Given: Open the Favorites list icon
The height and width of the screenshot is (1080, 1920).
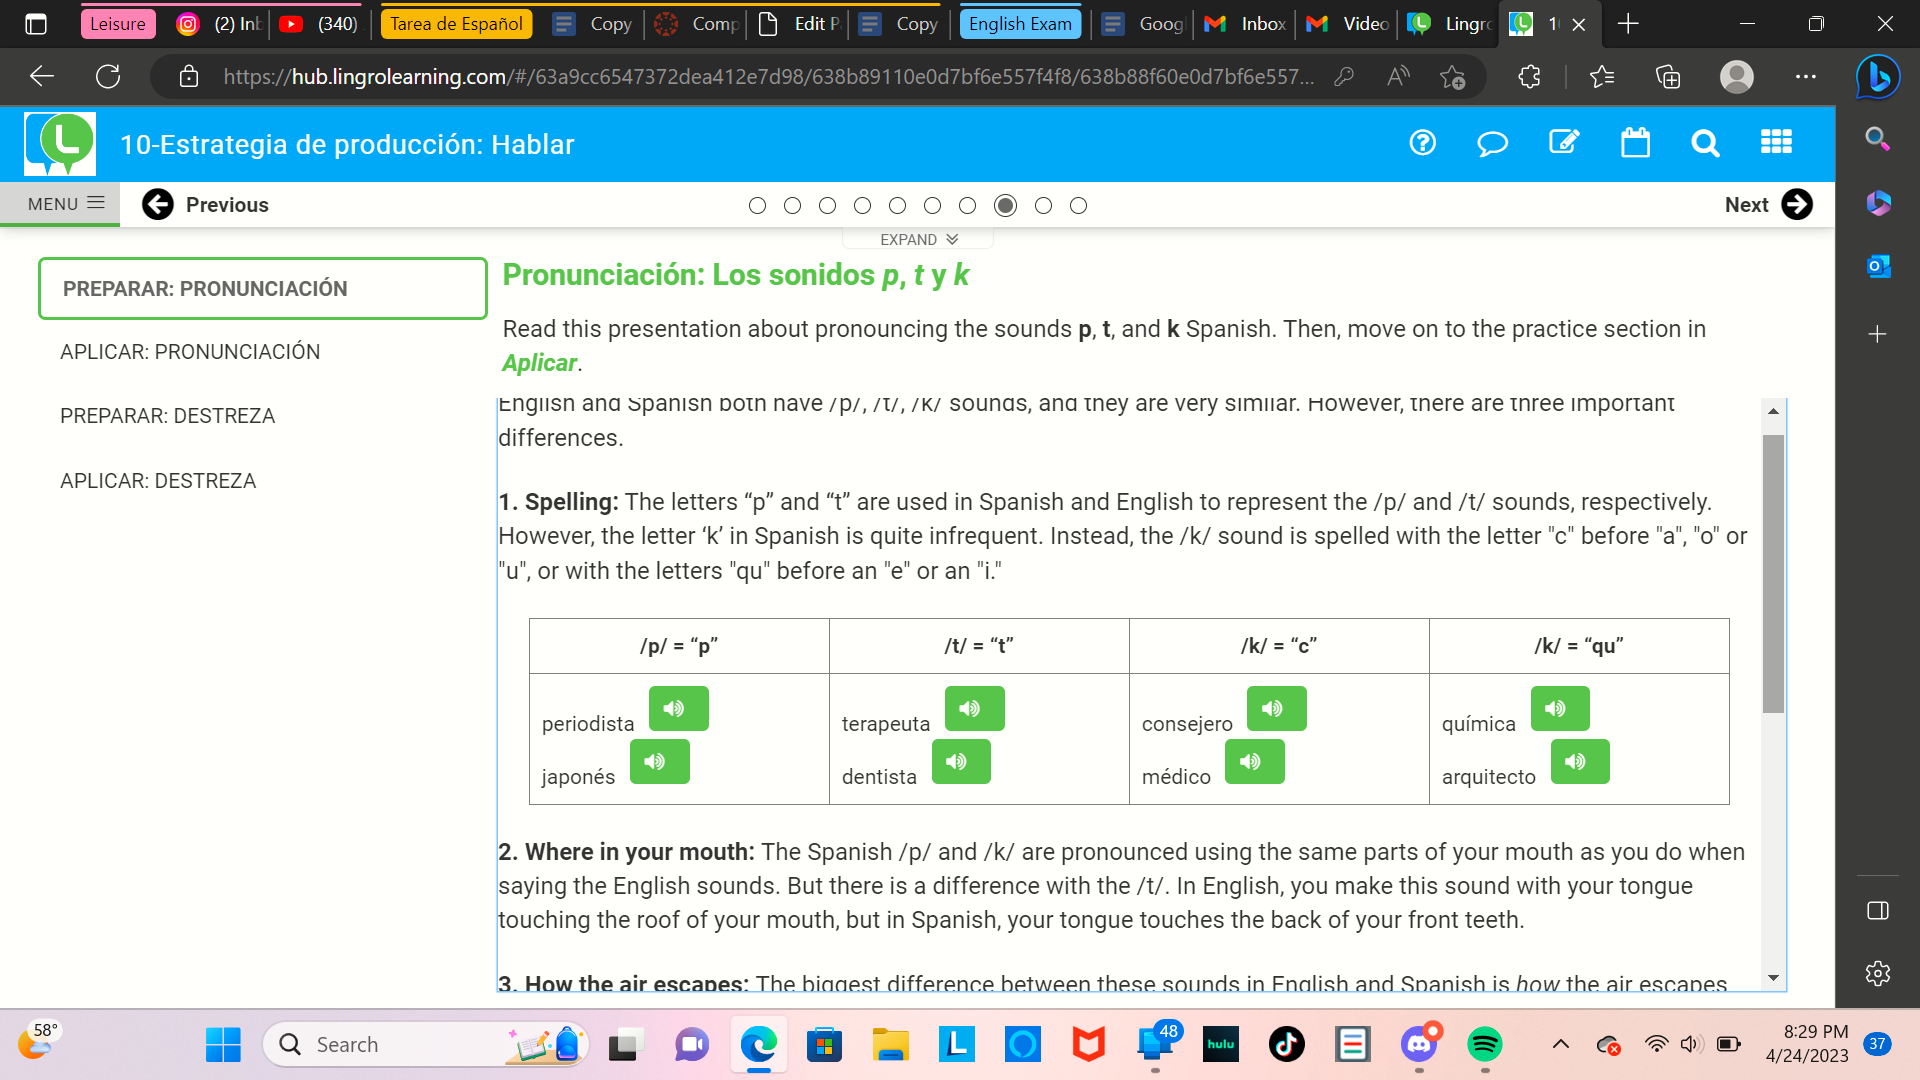Looking at the screenshot, I should 1601,76.
